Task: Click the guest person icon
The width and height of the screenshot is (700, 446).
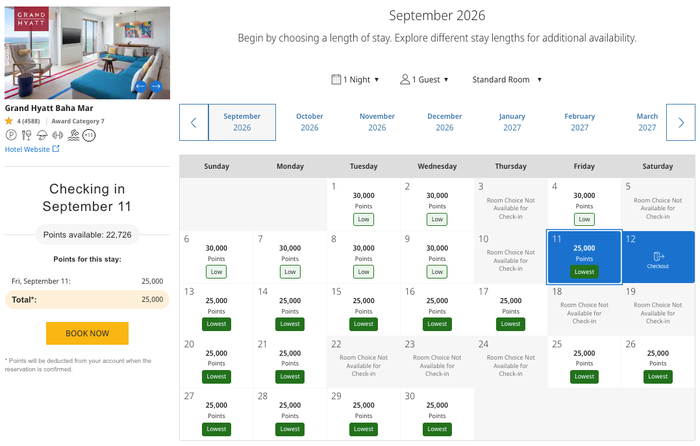Action: pyautogui.click(x=405, y=79)
